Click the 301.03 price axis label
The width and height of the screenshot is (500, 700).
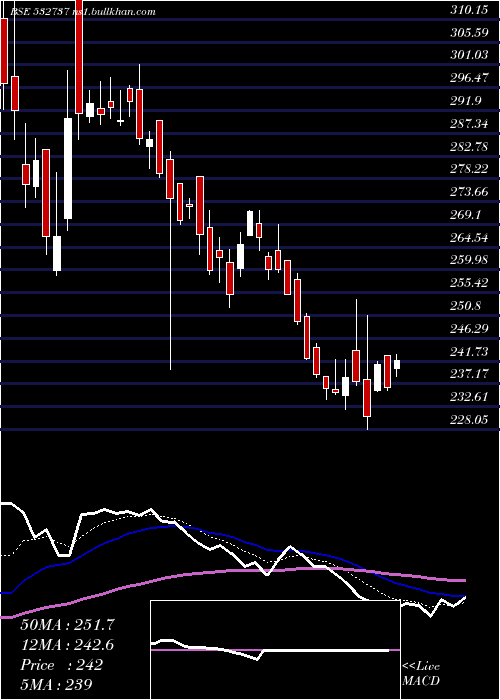pyautogui.click(x=469, y=55)
